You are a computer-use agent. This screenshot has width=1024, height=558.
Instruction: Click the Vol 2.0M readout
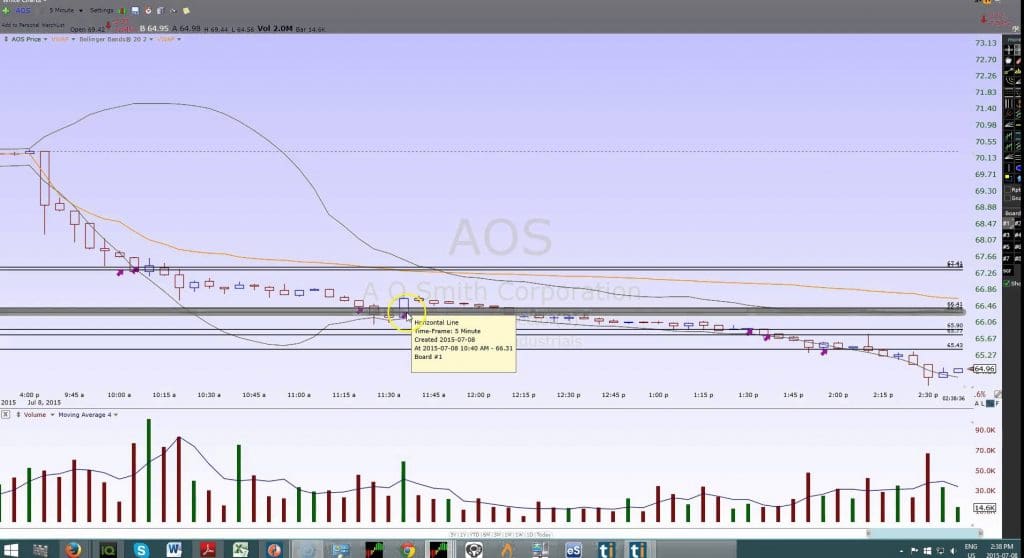(274, 28)
